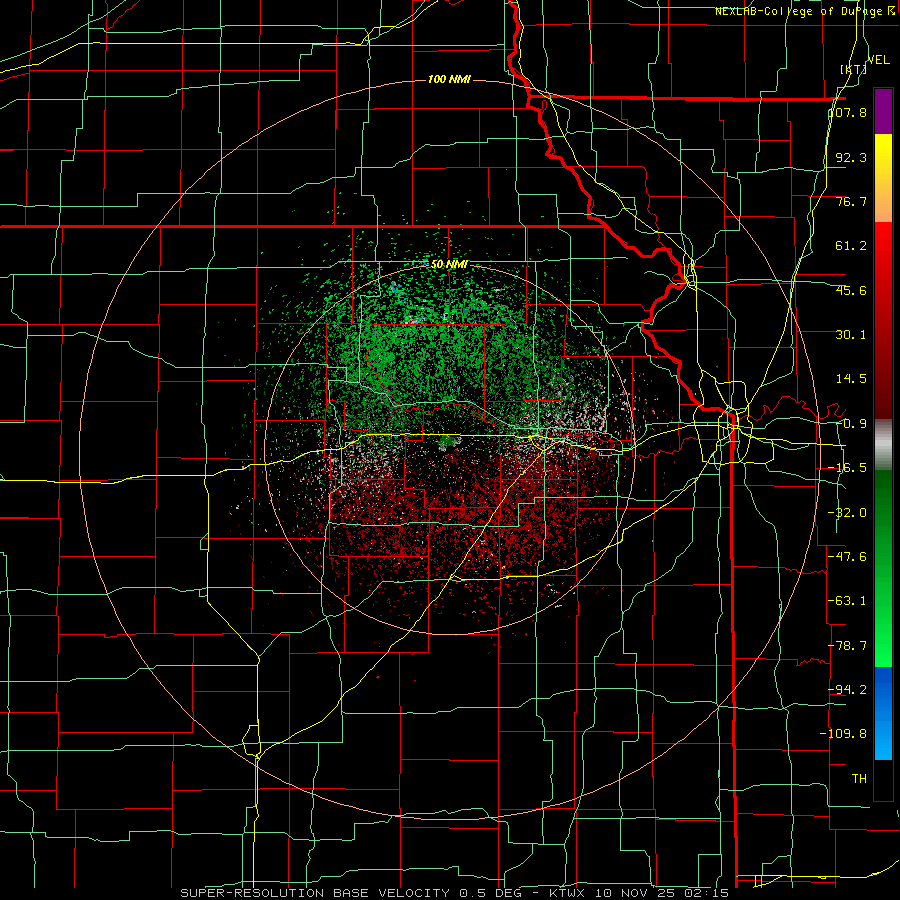Viewport: 900px width, 900px height.
Task: Click the NEXLAB-College of DuPage watermark text
Action: 806,11
